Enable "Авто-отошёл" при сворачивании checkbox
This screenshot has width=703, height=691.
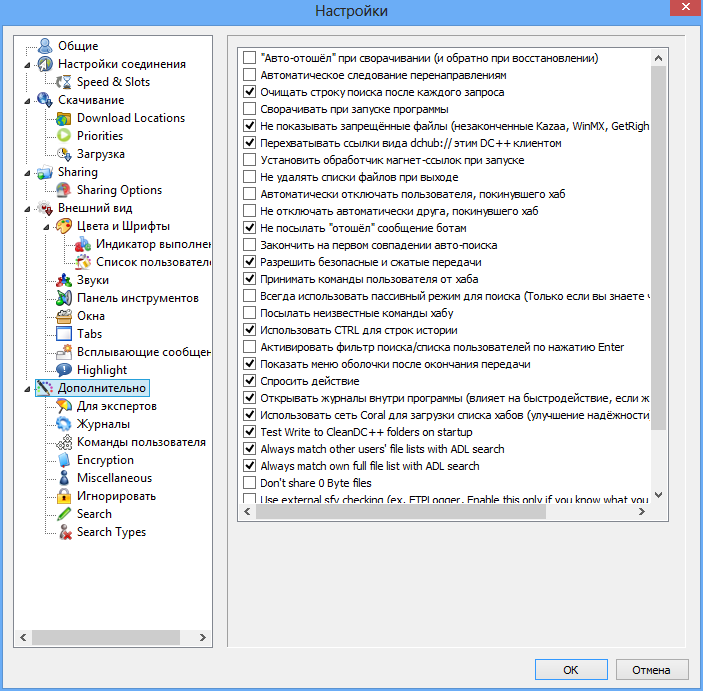pos(249,58)
